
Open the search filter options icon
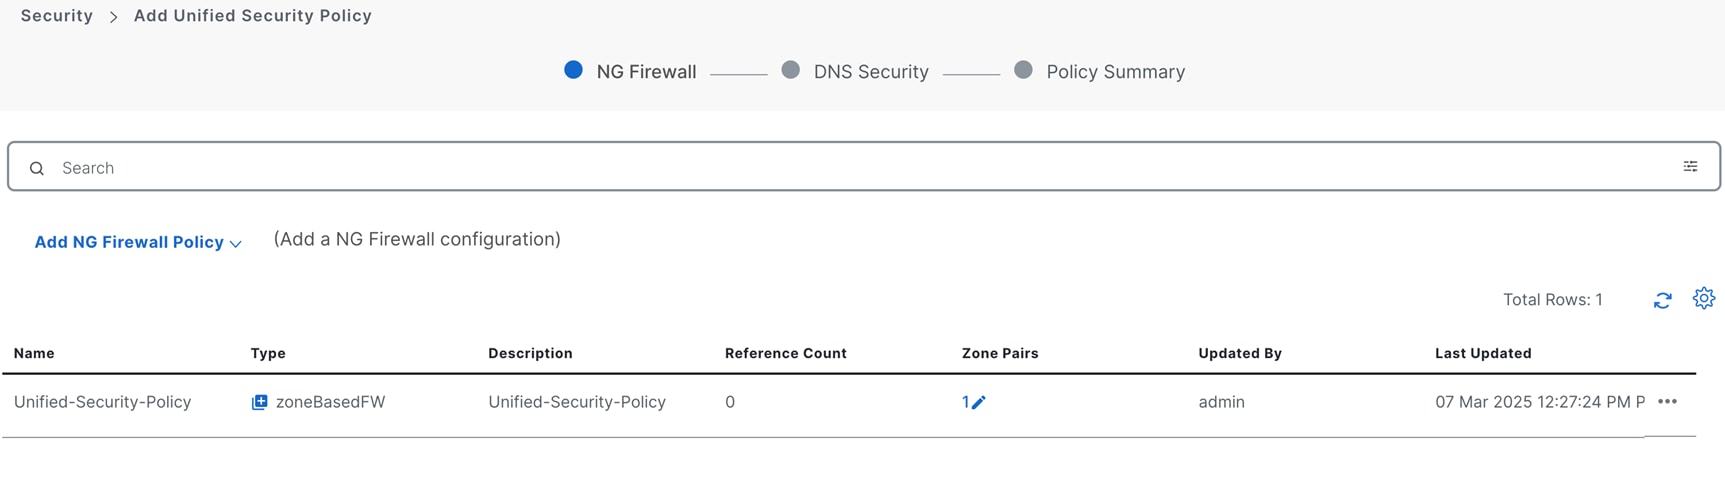click(1690, 167)
